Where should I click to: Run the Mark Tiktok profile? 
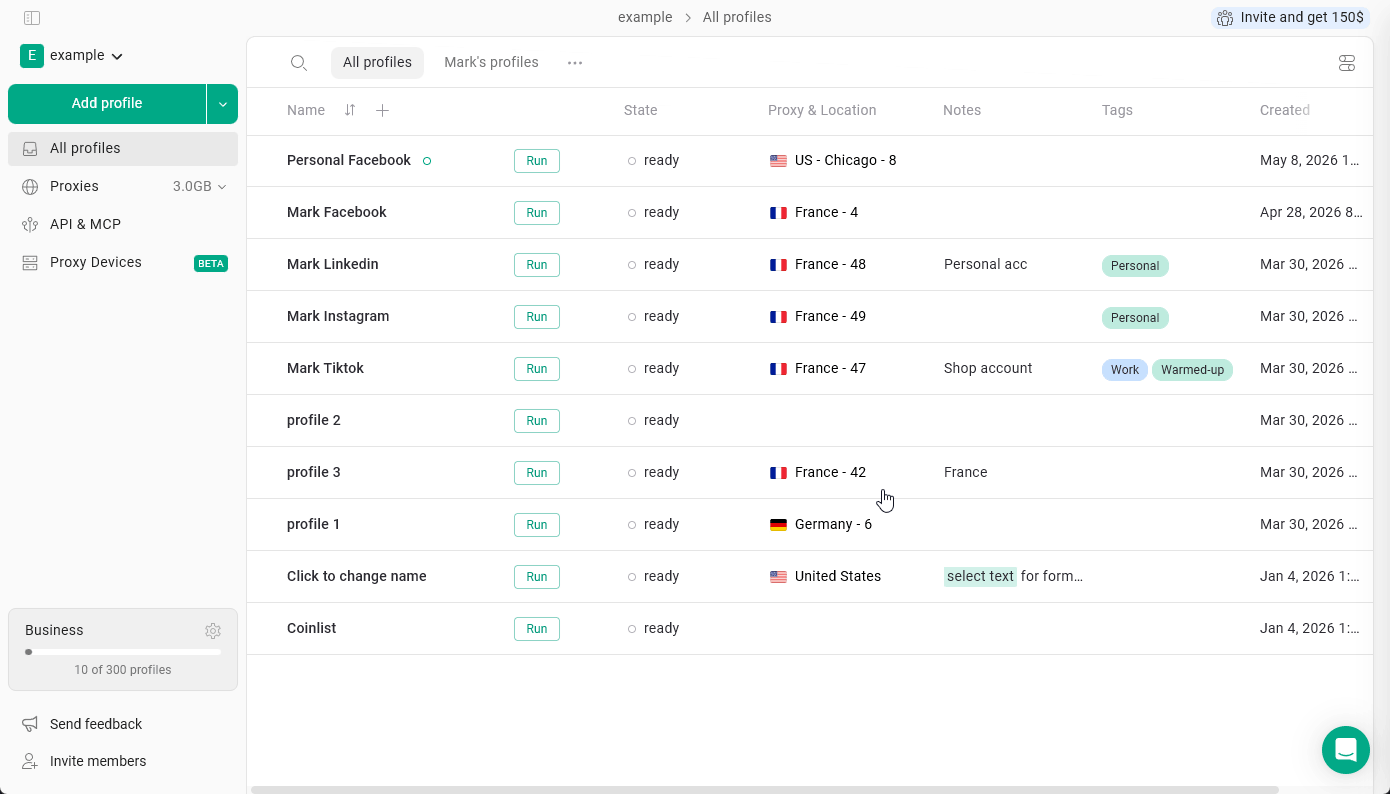coord(537,369)
